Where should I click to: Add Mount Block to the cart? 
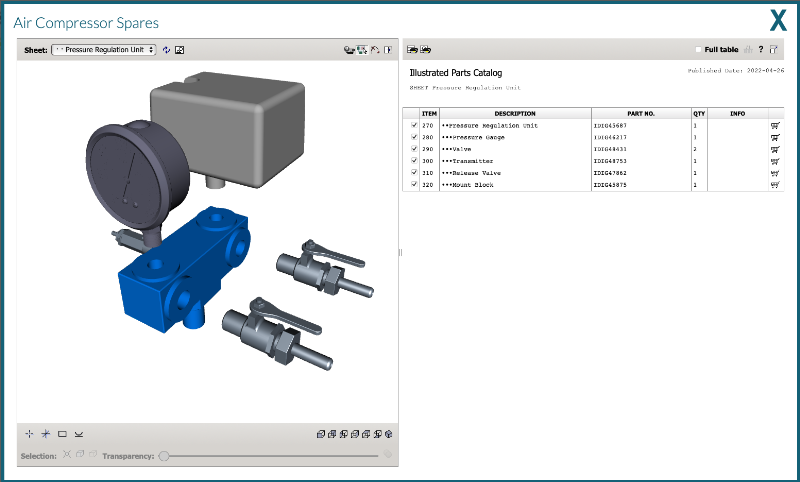pos(776,185)
